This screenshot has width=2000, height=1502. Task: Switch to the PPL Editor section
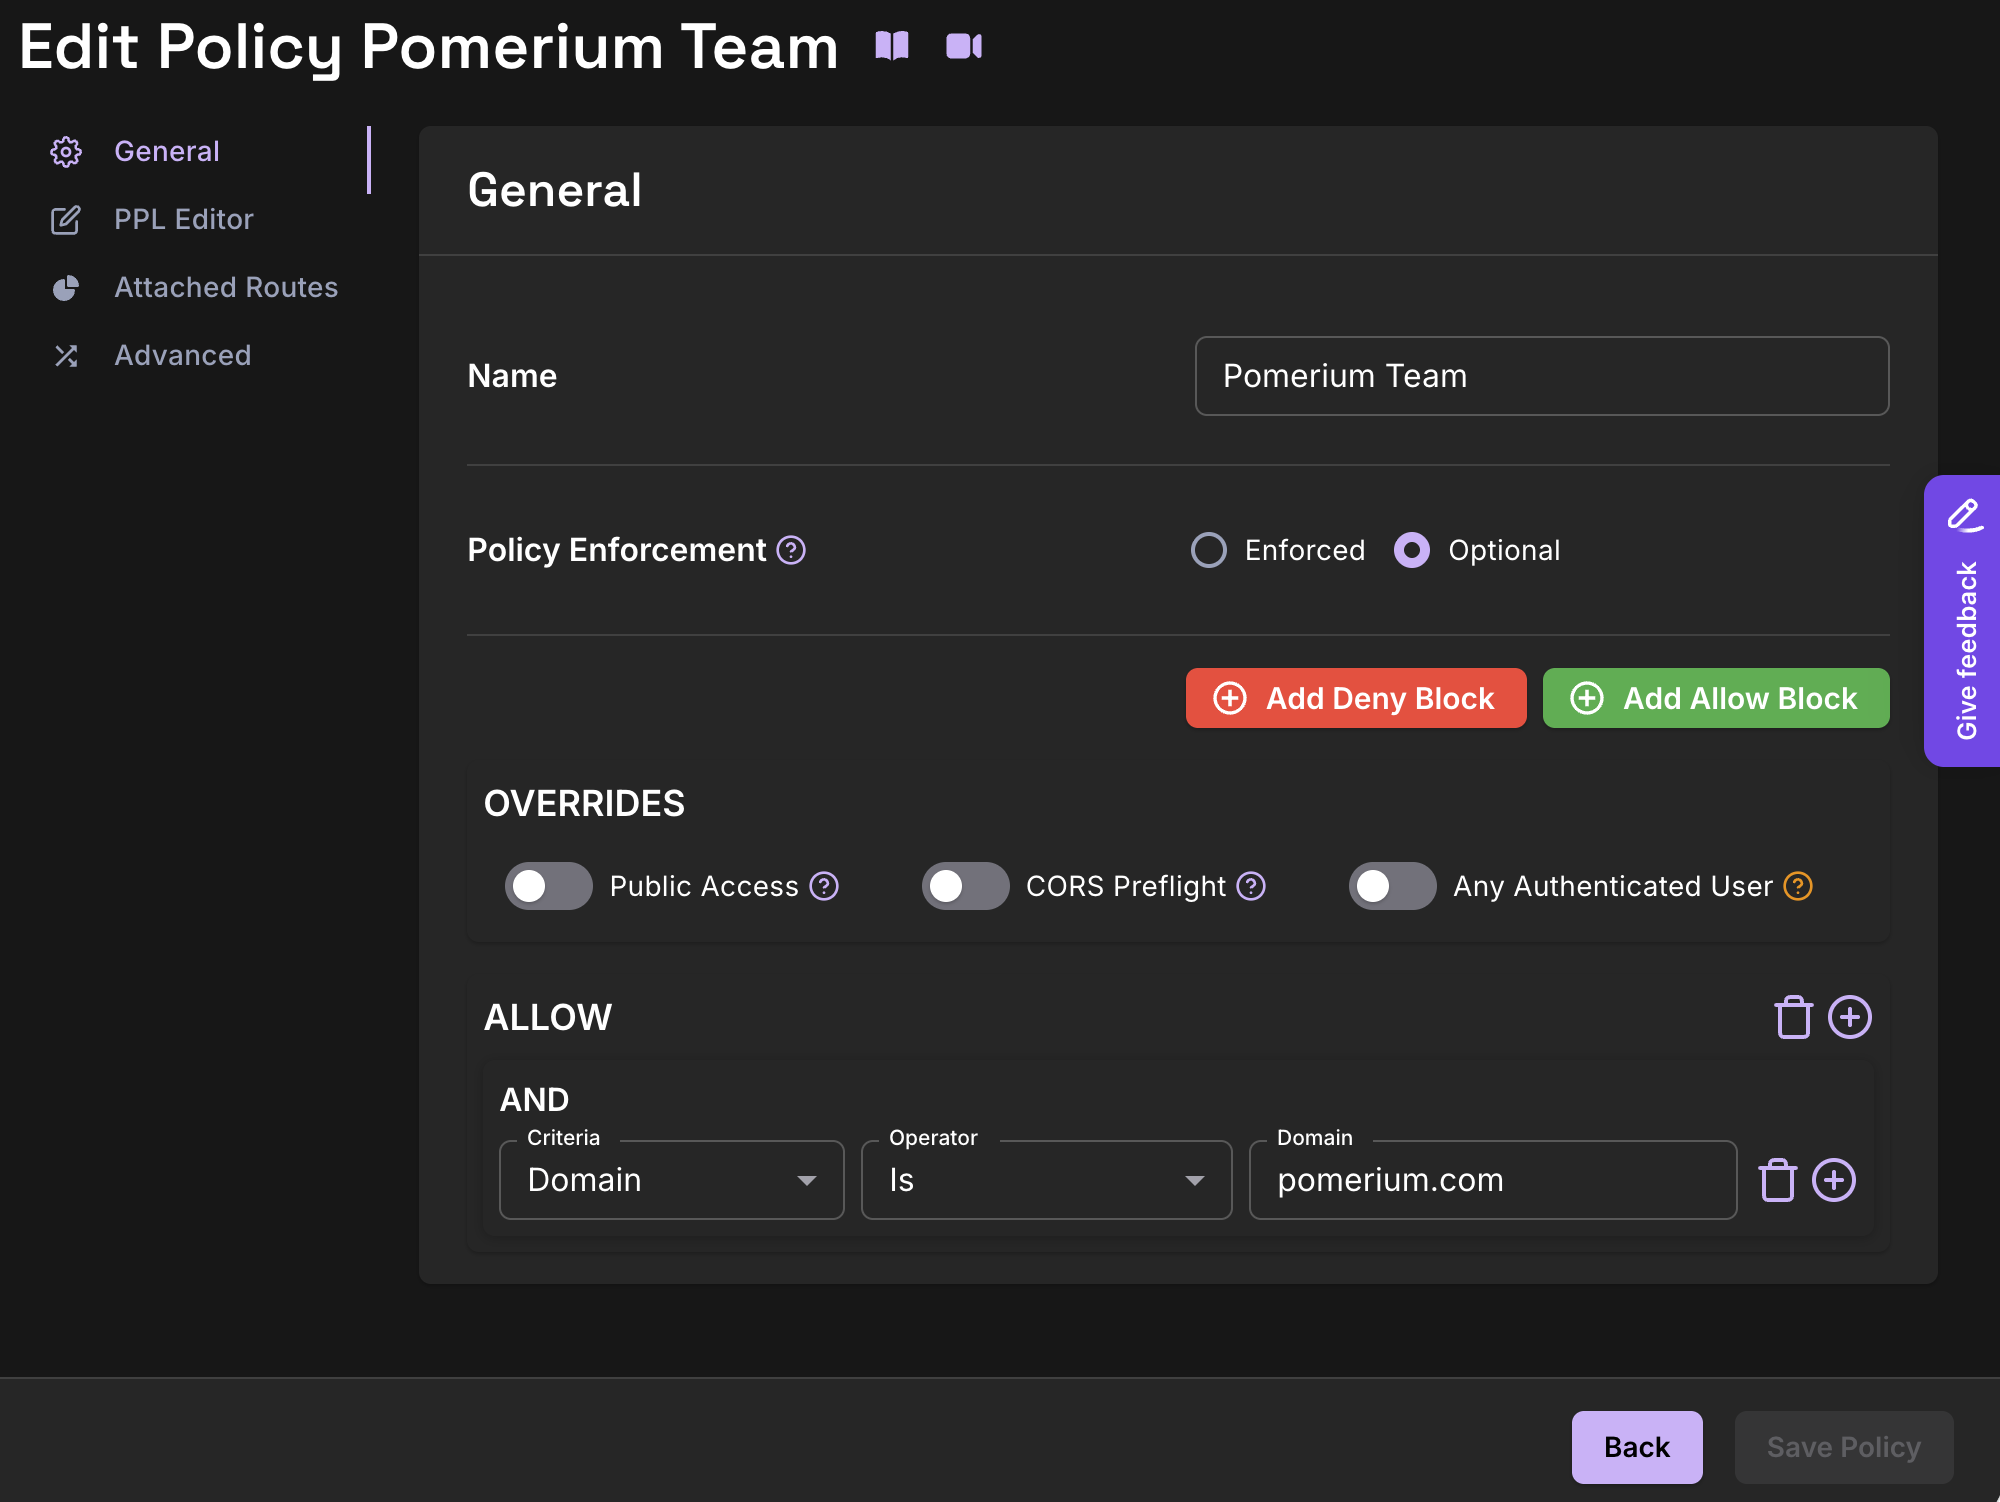click(184, 220)
